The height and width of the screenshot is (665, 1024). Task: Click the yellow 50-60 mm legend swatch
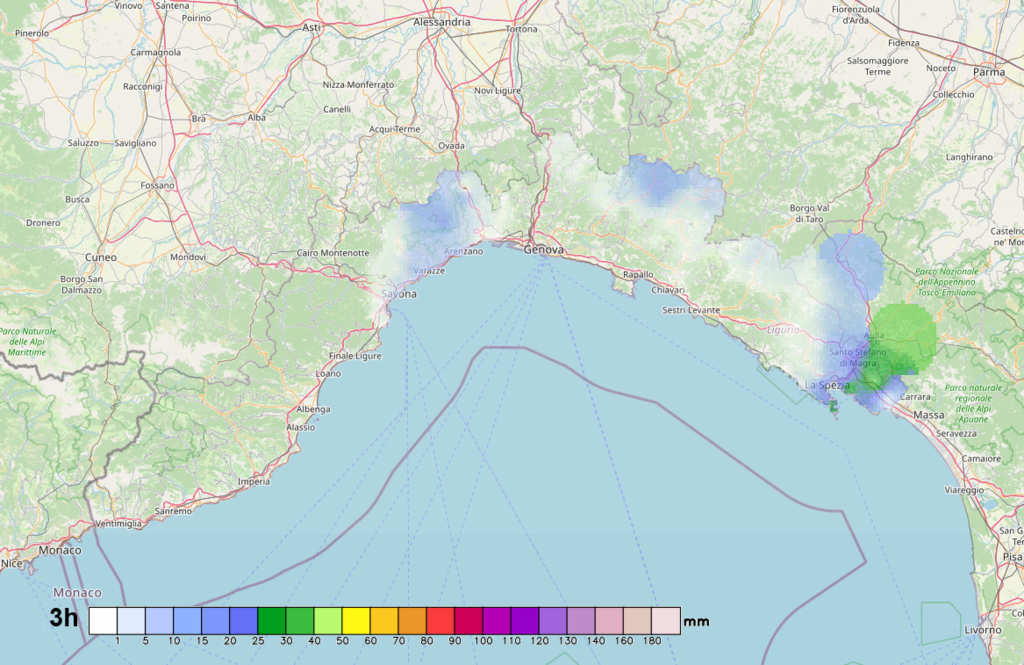[x=356, y=620]
